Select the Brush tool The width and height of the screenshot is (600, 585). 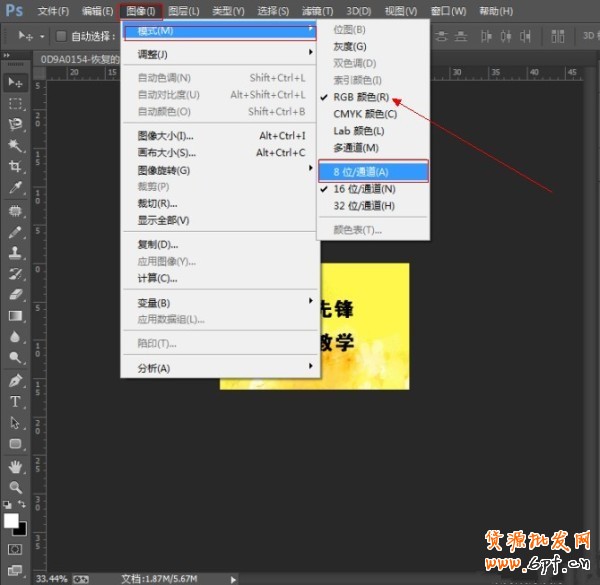pos(16,232)
